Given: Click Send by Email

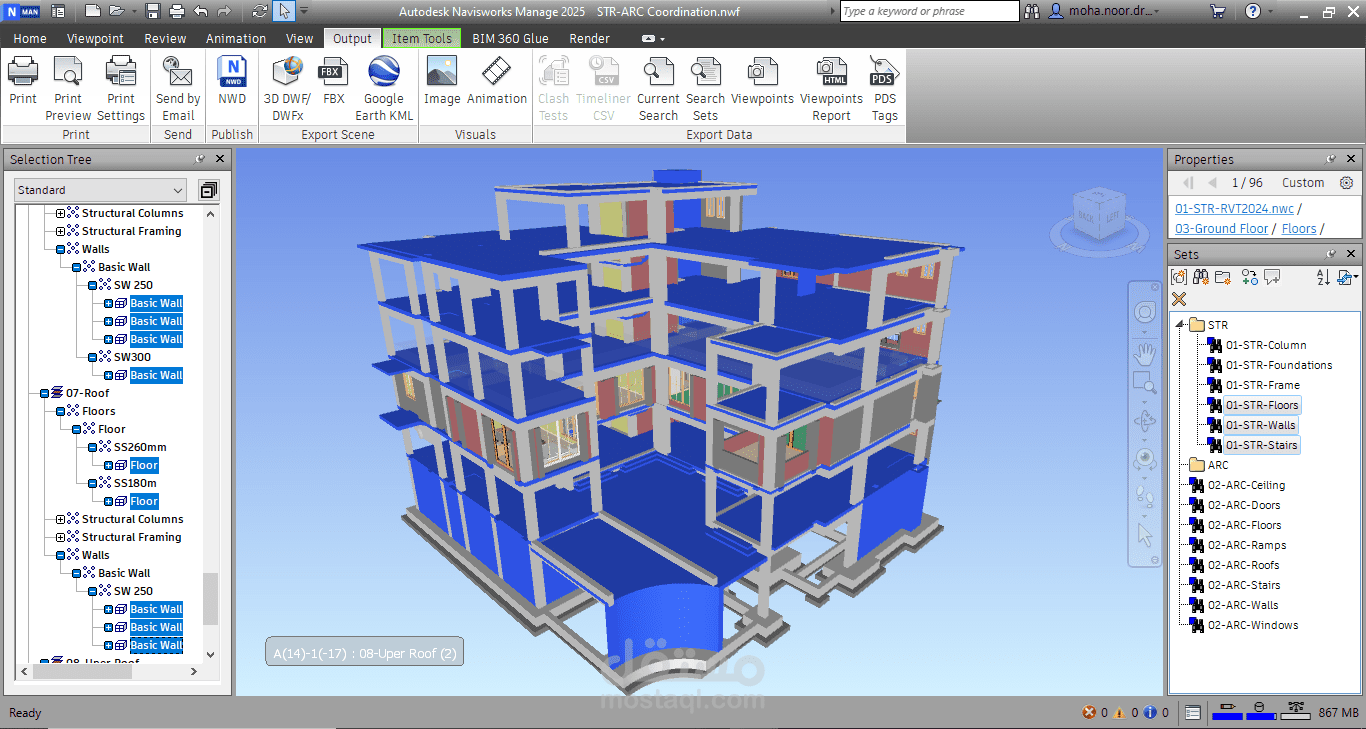Looking at the screenshot, I should point(178,88).
